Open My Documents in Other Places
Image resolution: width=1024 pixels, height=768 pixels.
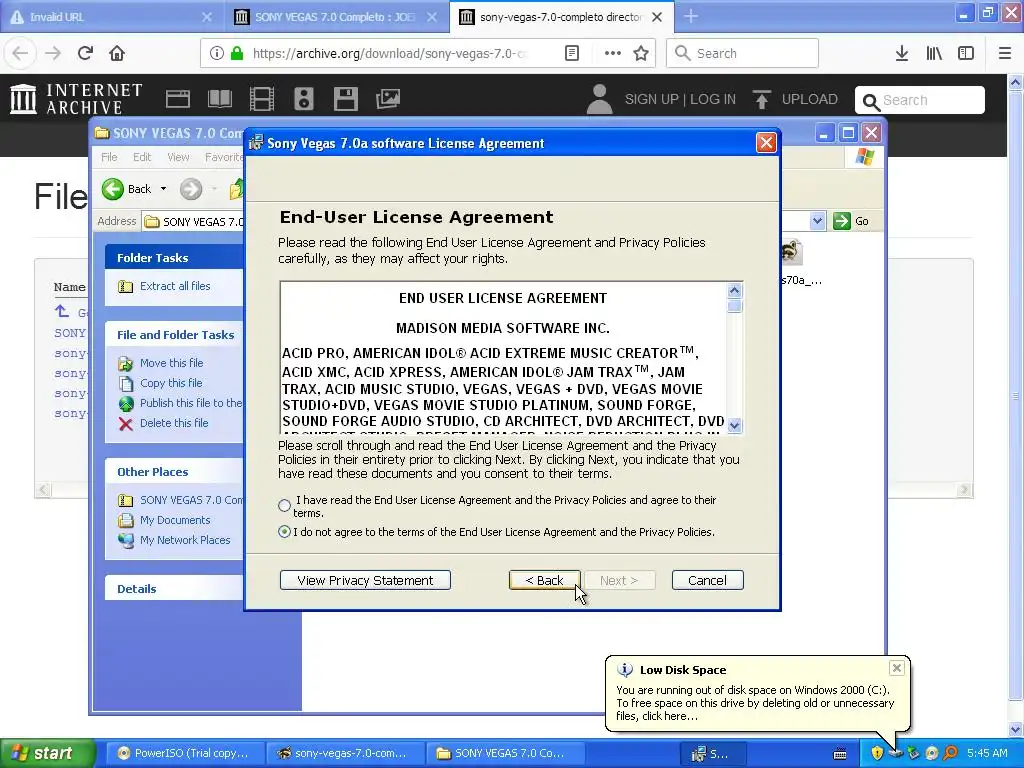point(174,520)
